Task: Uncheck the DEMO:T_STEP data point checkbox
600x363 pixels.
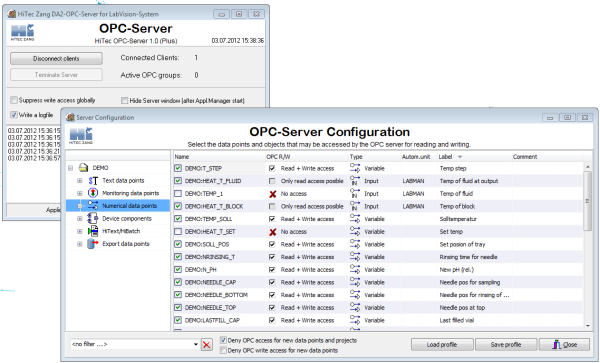Action: (178, 168)
